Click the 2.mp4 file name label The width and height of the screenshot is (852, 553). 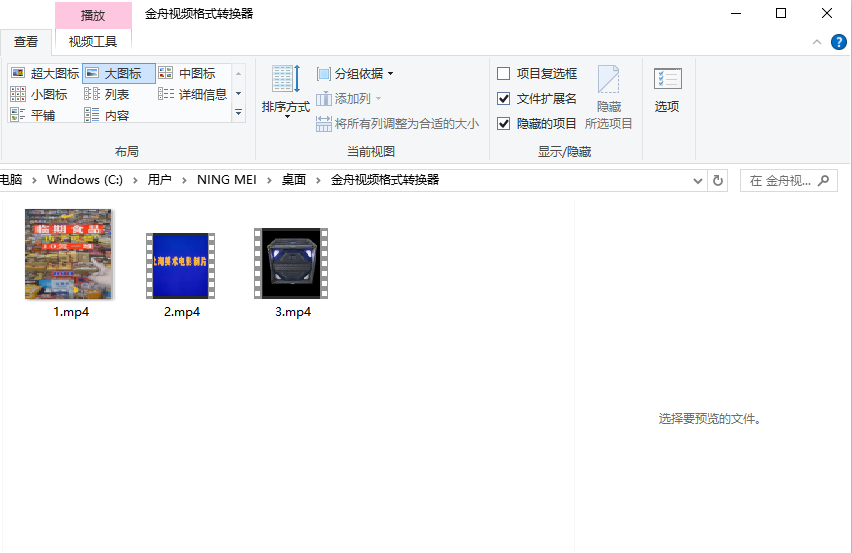182,312
